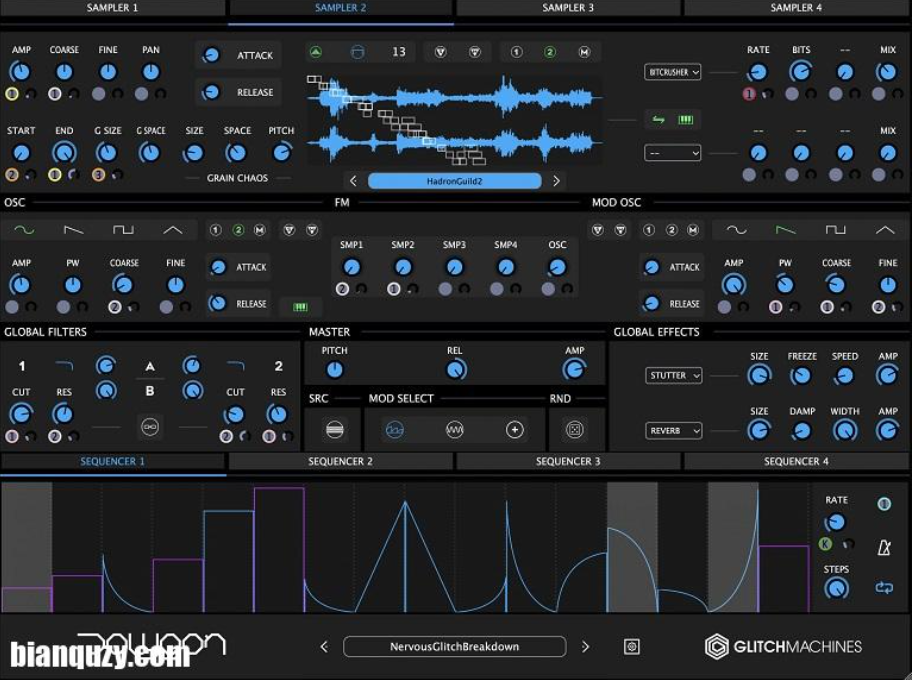This screenshot has height=680, width=912.
Task: Toggle sampler M button above the waveform
Action: (x=584, y=52)
